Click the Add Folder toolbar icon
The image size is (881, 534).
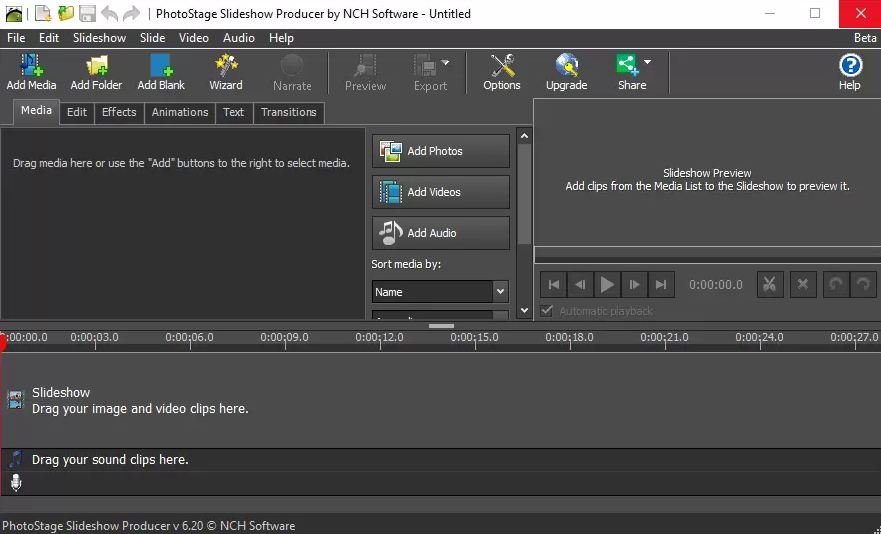click(x=96, y=71)
